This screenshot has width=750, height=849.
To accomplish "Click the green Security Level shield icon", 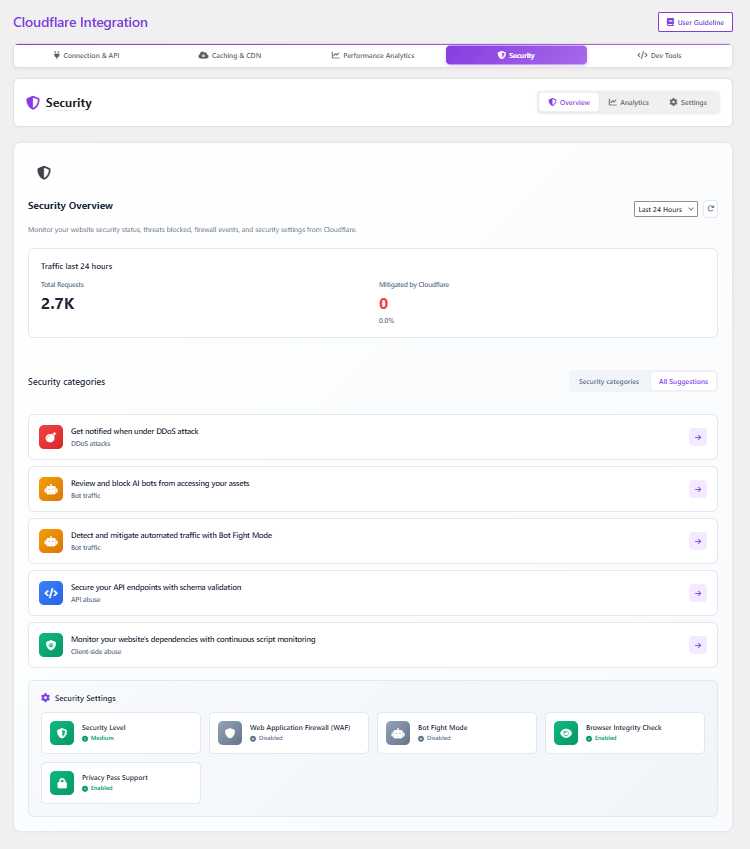I will click(62, 733).
